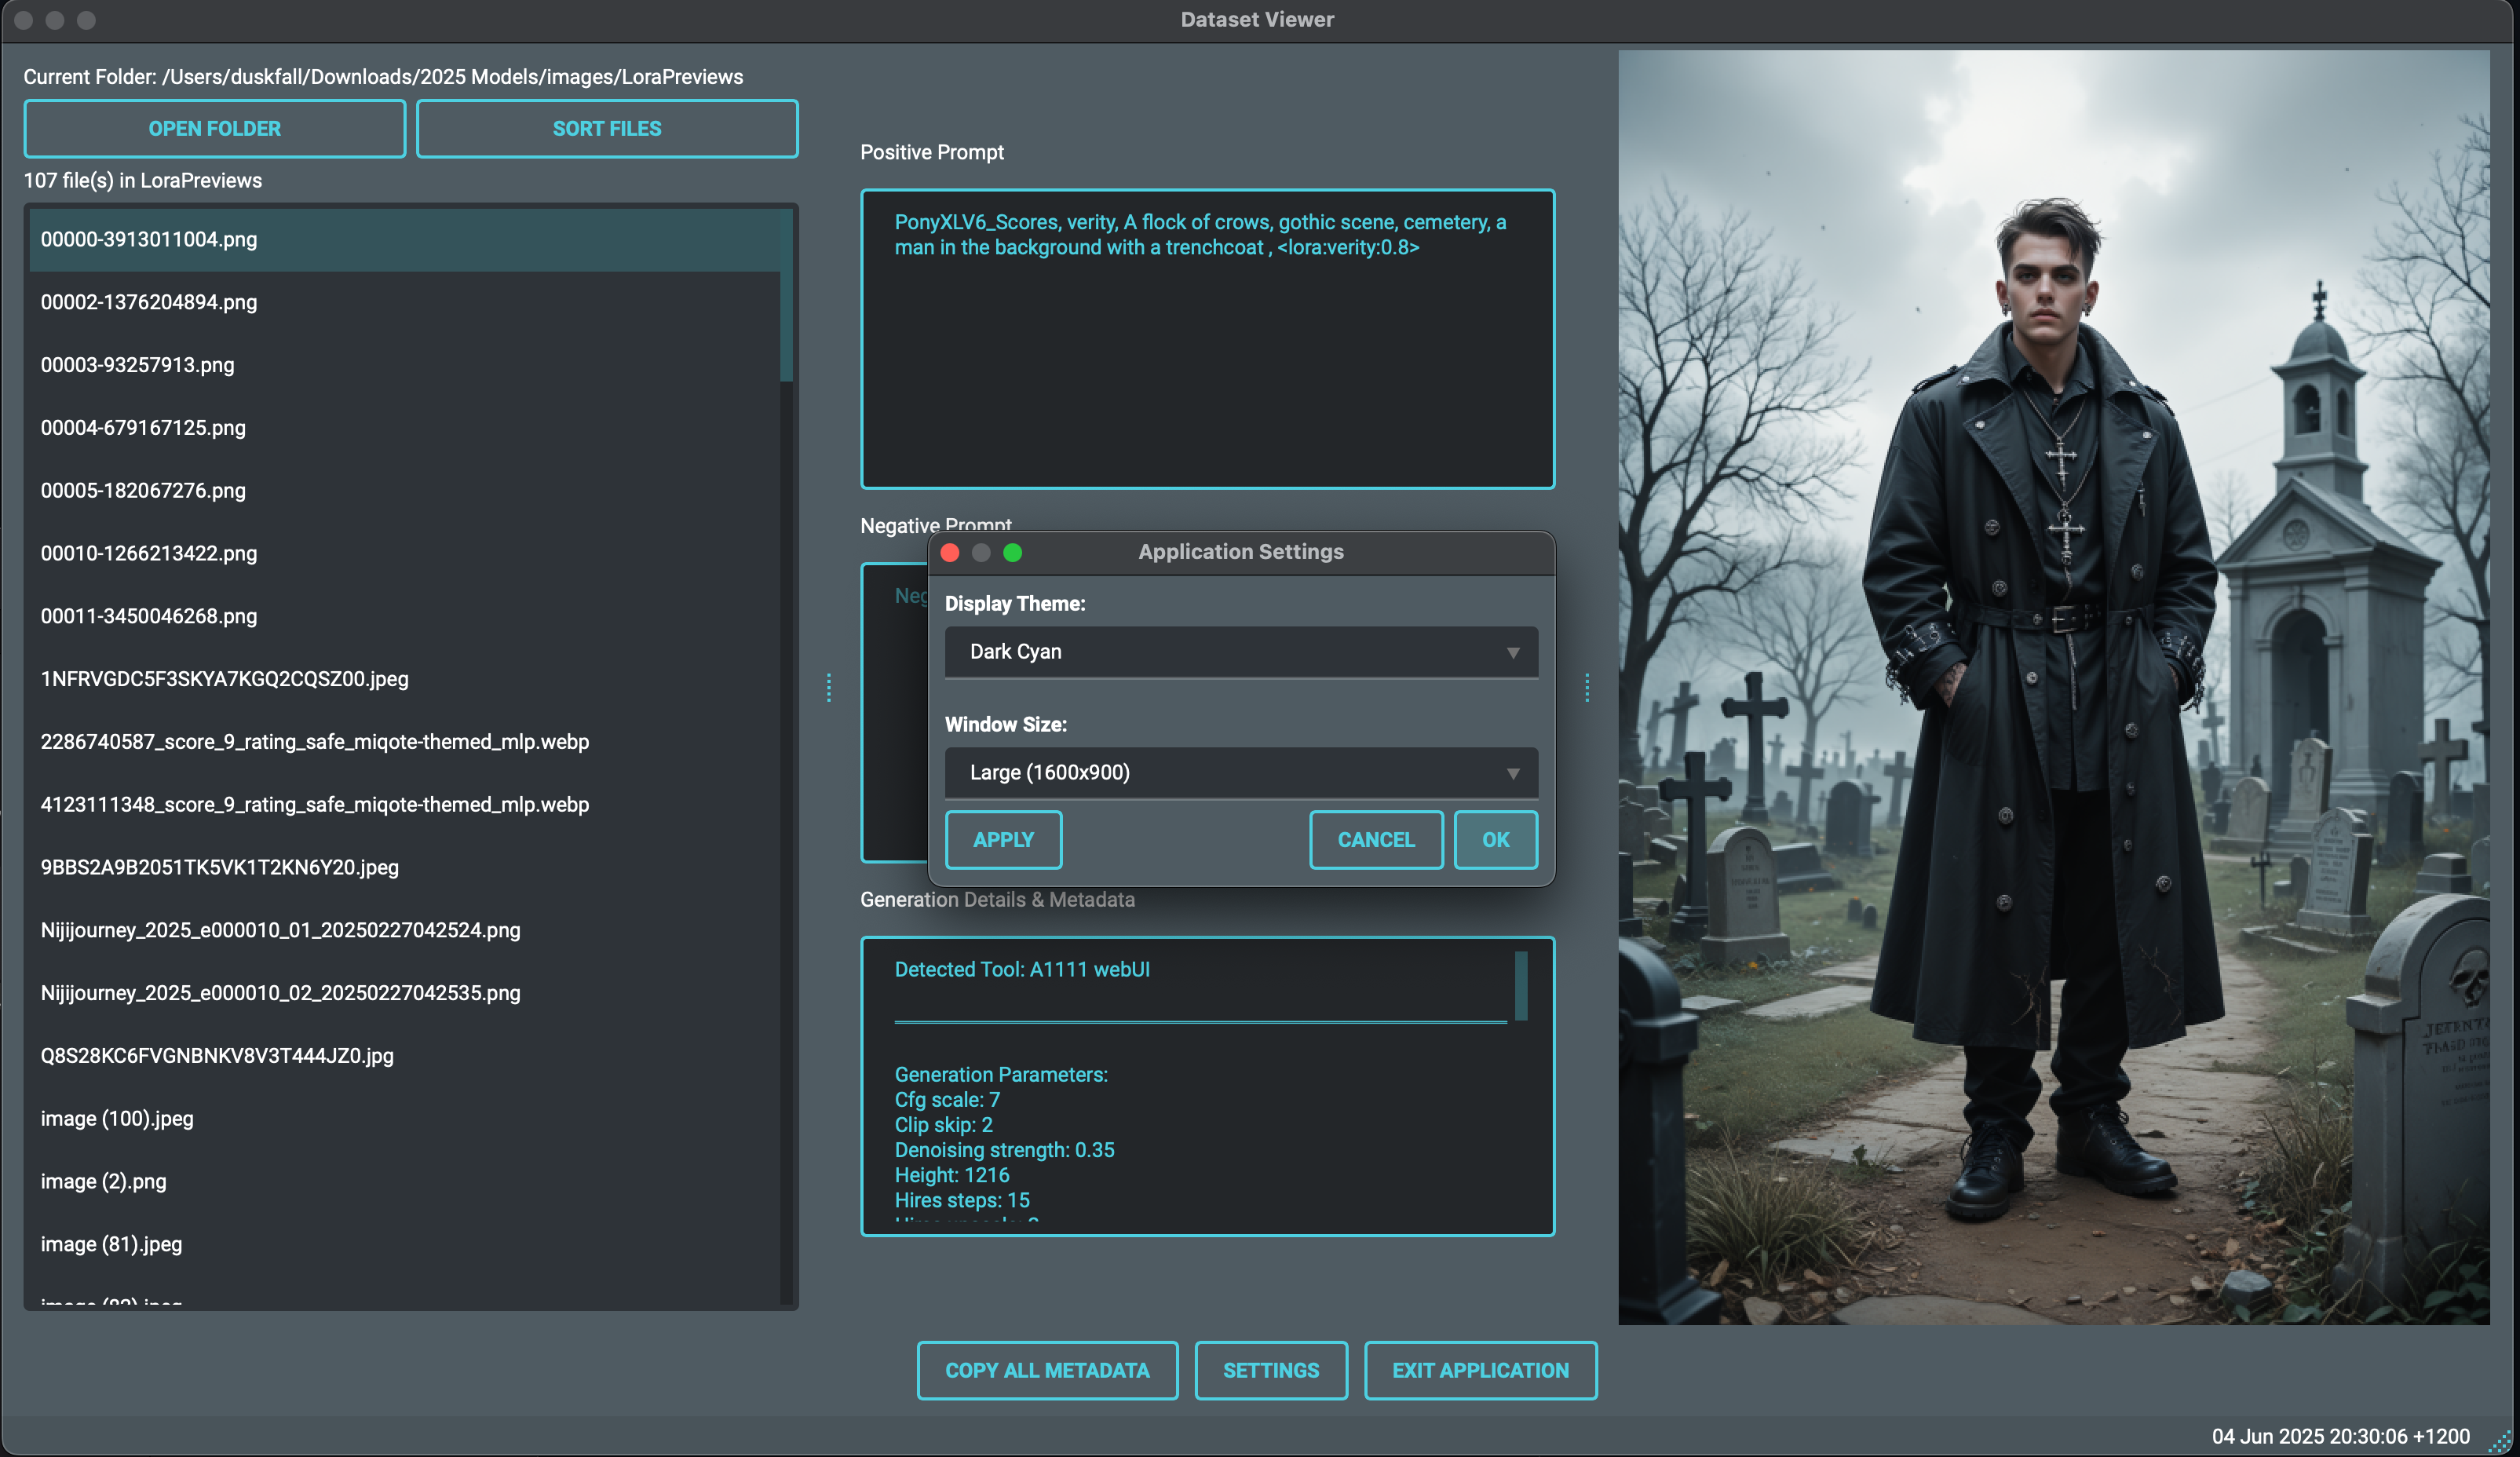The width and height of the screenshot is (2520, 1457).
Task: Cancel the settings dialog
Action: (x=1375, y=840)
